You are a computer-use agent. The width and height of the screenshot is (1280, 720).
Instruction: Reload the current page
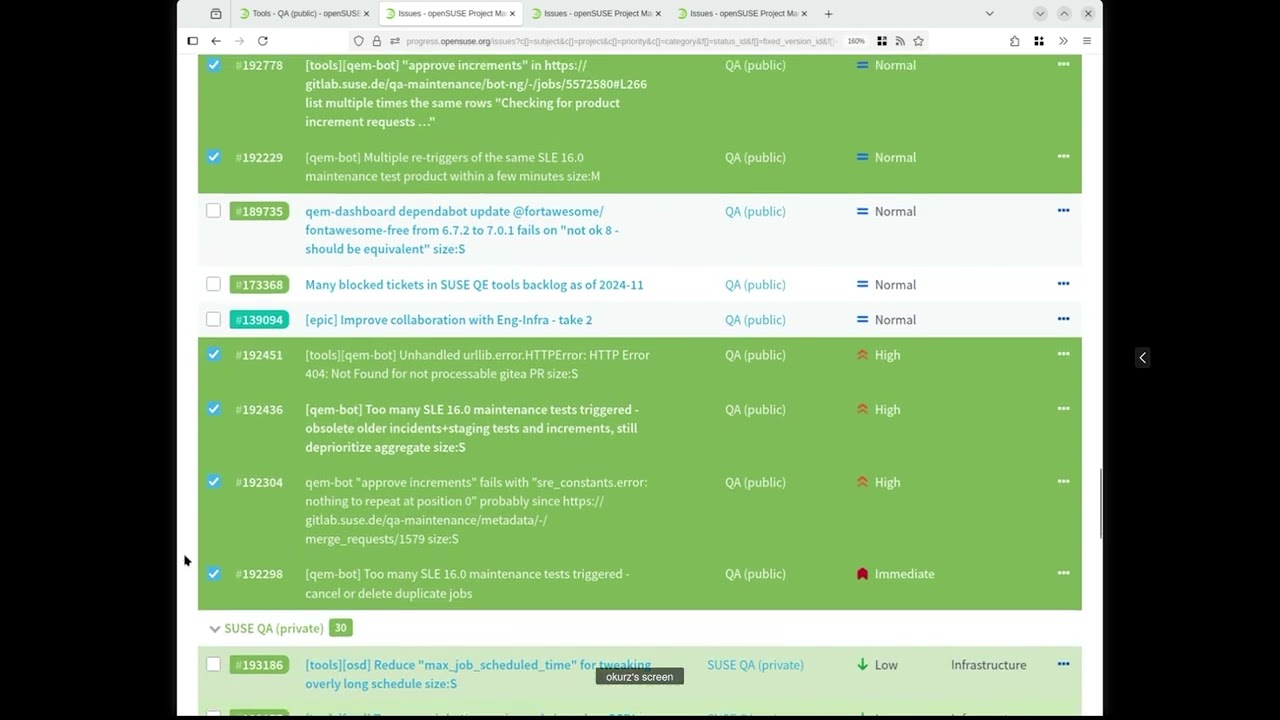point(263,41)
